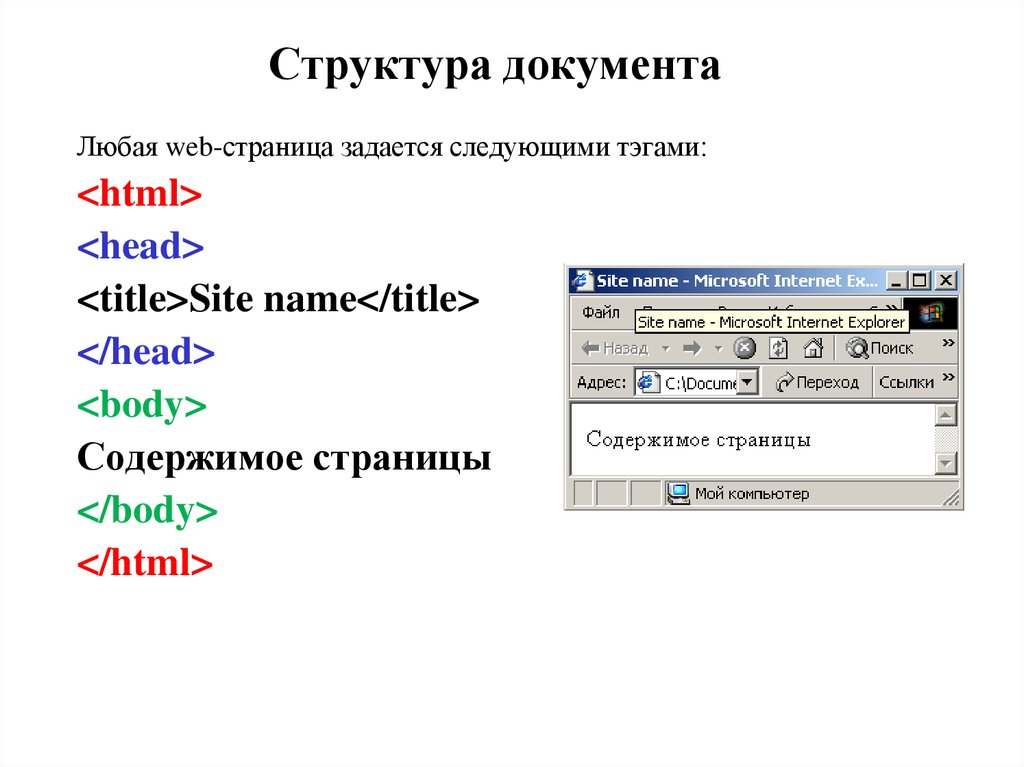Click the heading Структура документа
The image size is (1024, 767).
pyautogui.click(x=494, y=67)
